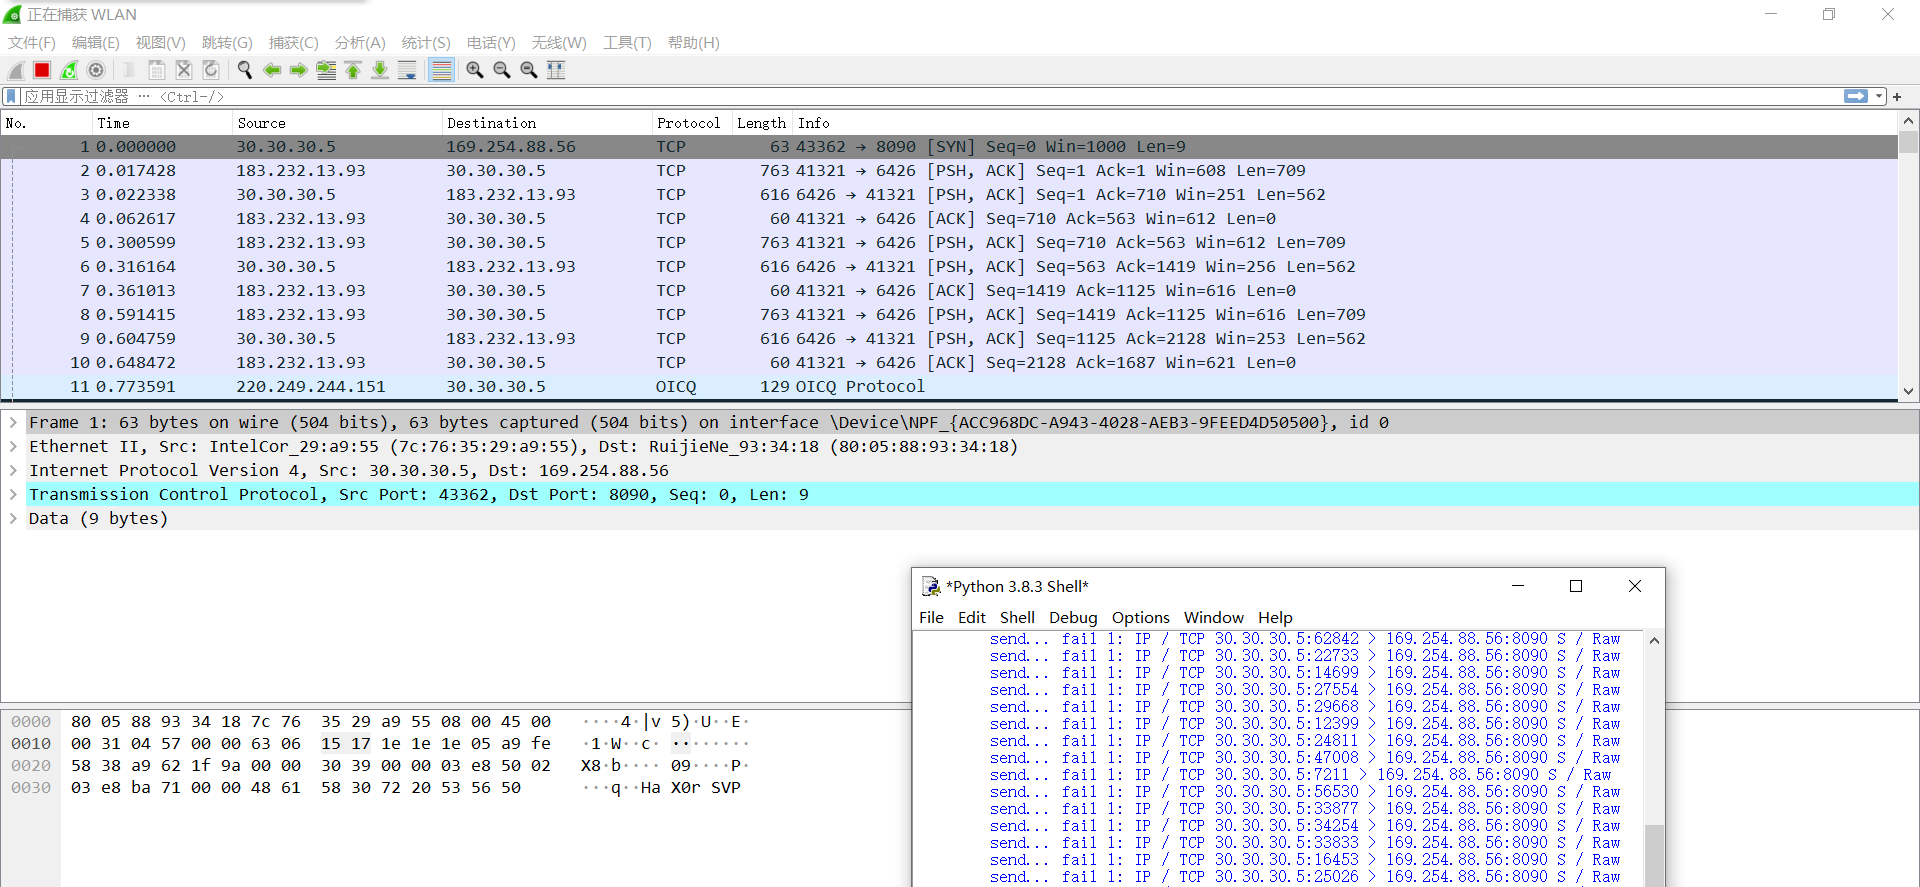Viewport: 1920px width, 887px height.
Task: Click into the display filter input field
Action: pos(930,96)
